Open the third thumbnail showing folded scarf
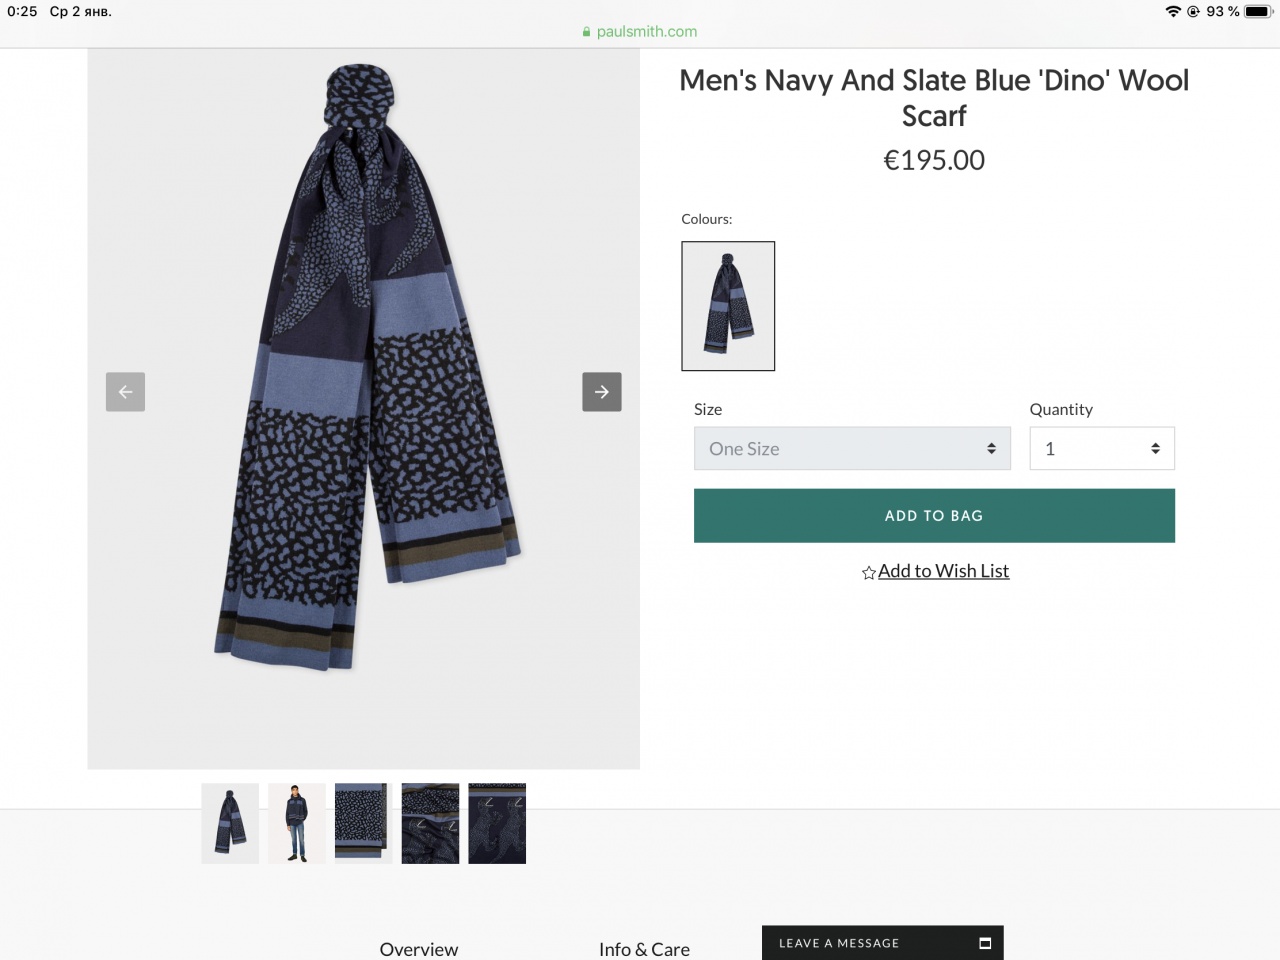This screenshot has height=960, width=1280. [x=363, y=823]
